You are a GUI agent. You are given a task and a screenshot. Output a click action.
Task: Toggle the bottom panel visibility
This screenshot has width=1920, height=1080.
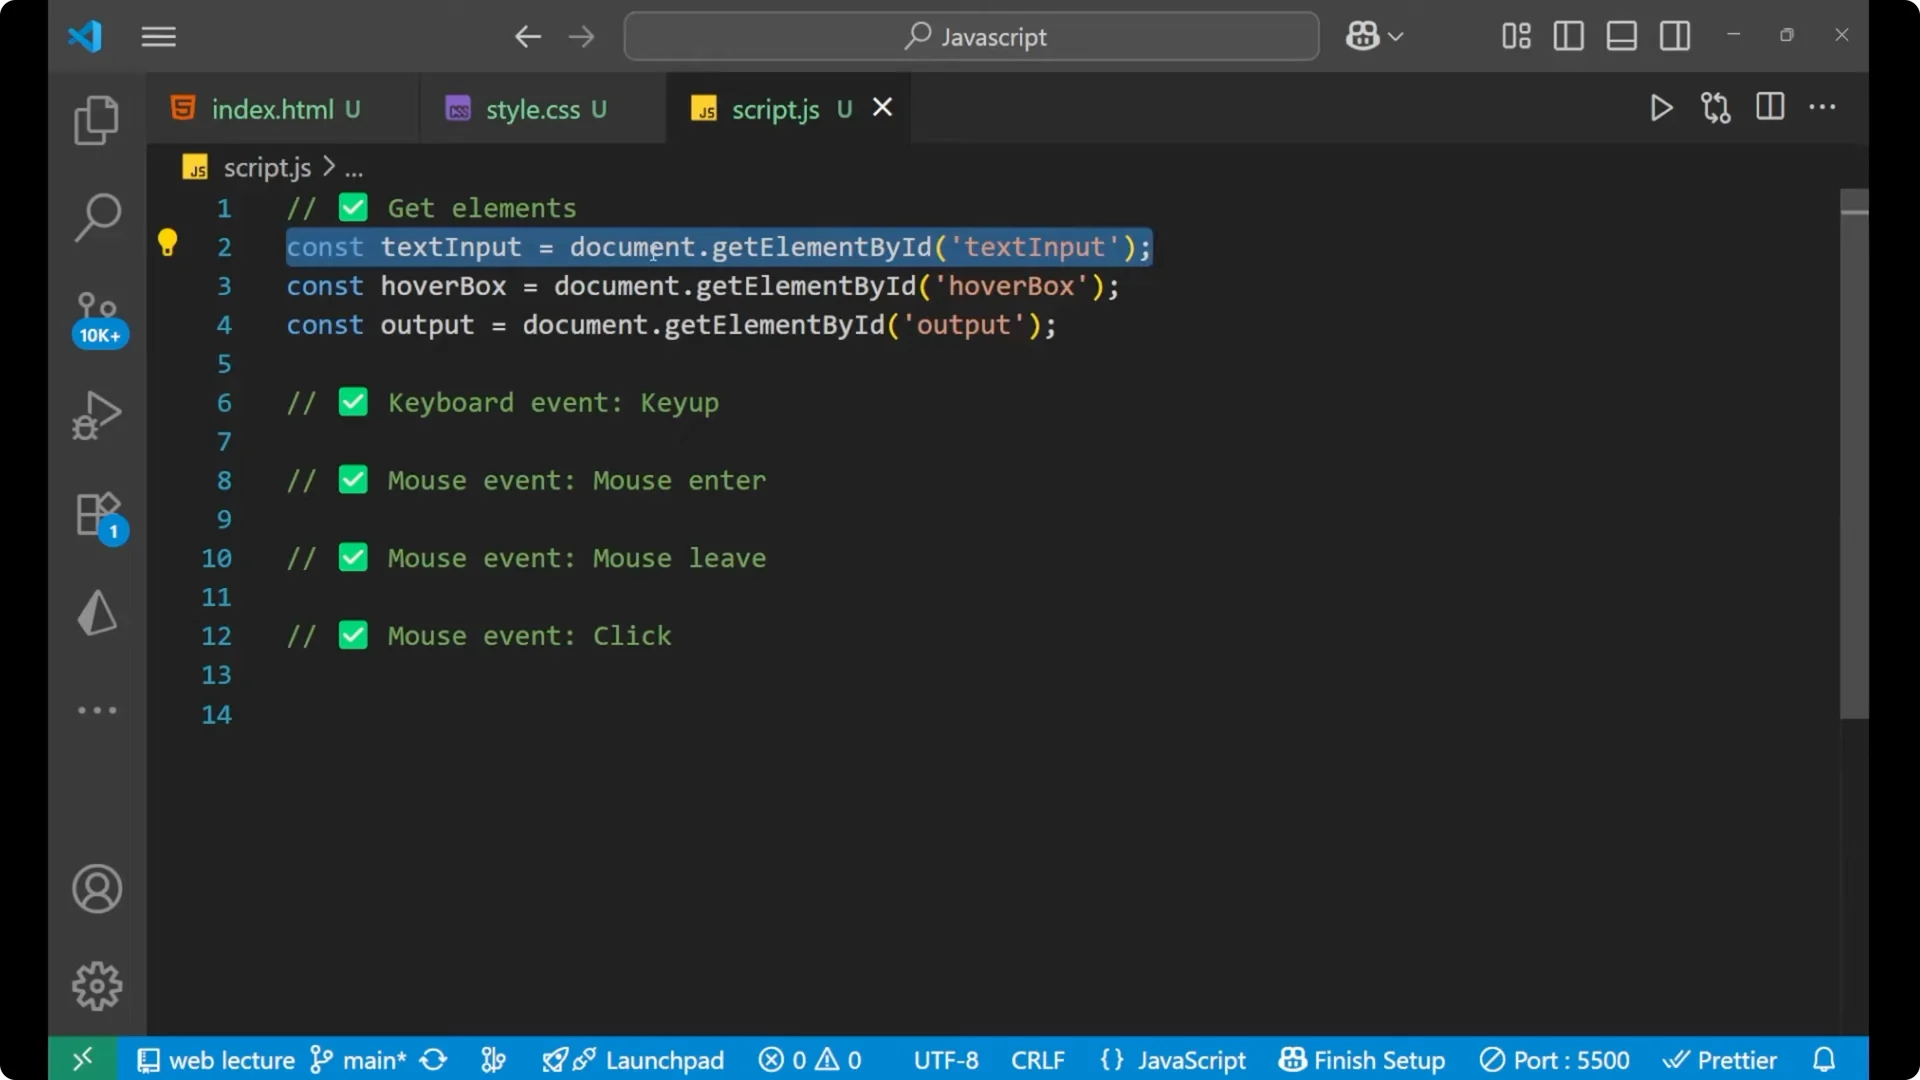pyautogui.click(x=1621, y=36)
